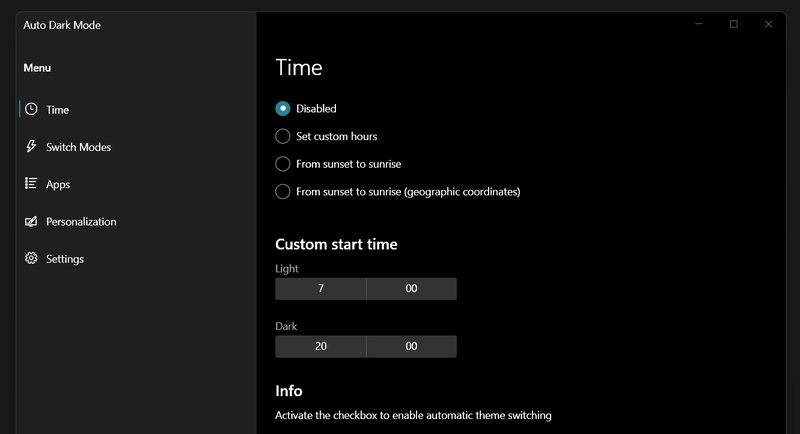The width and height of the screenshot is (800, 434).
Task: Enable Set custom hours option
Action: pos(283,136)
